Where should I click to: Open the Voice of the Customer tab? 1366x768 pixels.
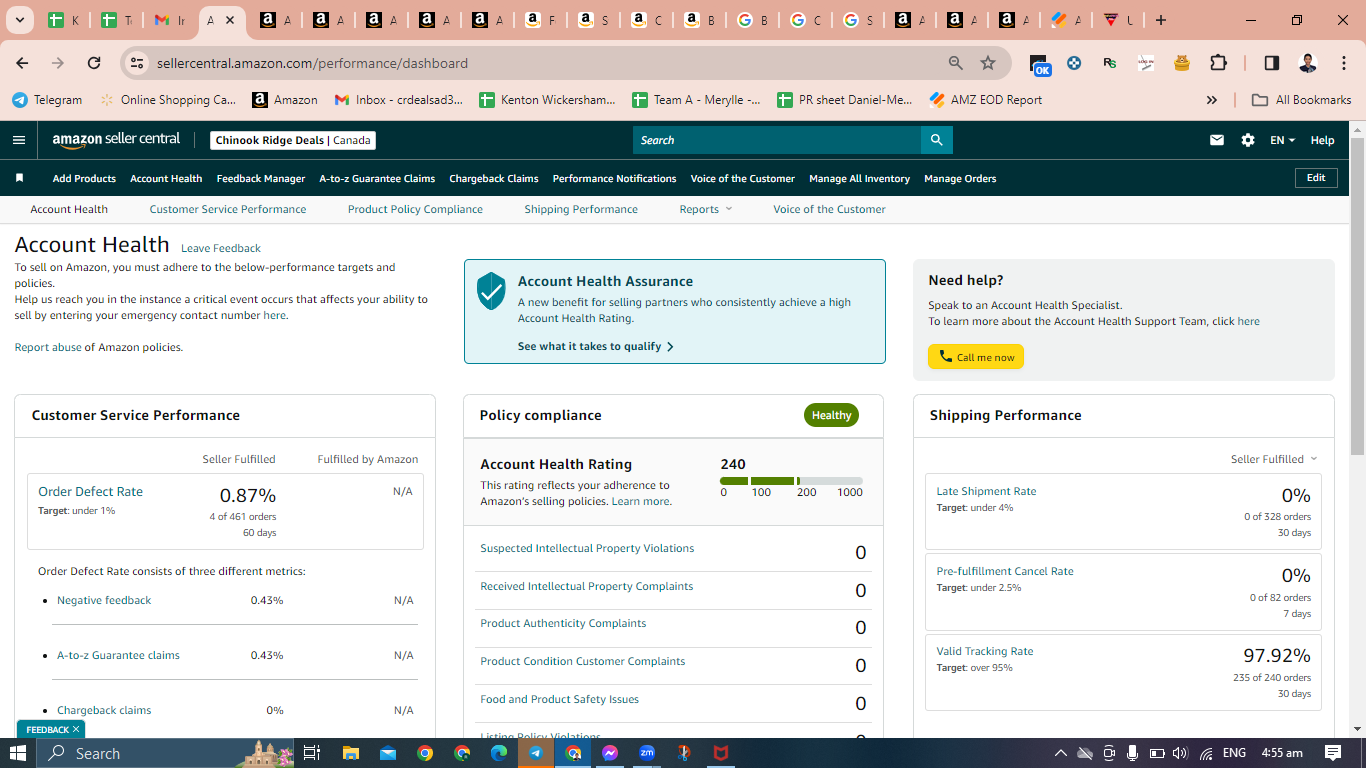point(829,209)
